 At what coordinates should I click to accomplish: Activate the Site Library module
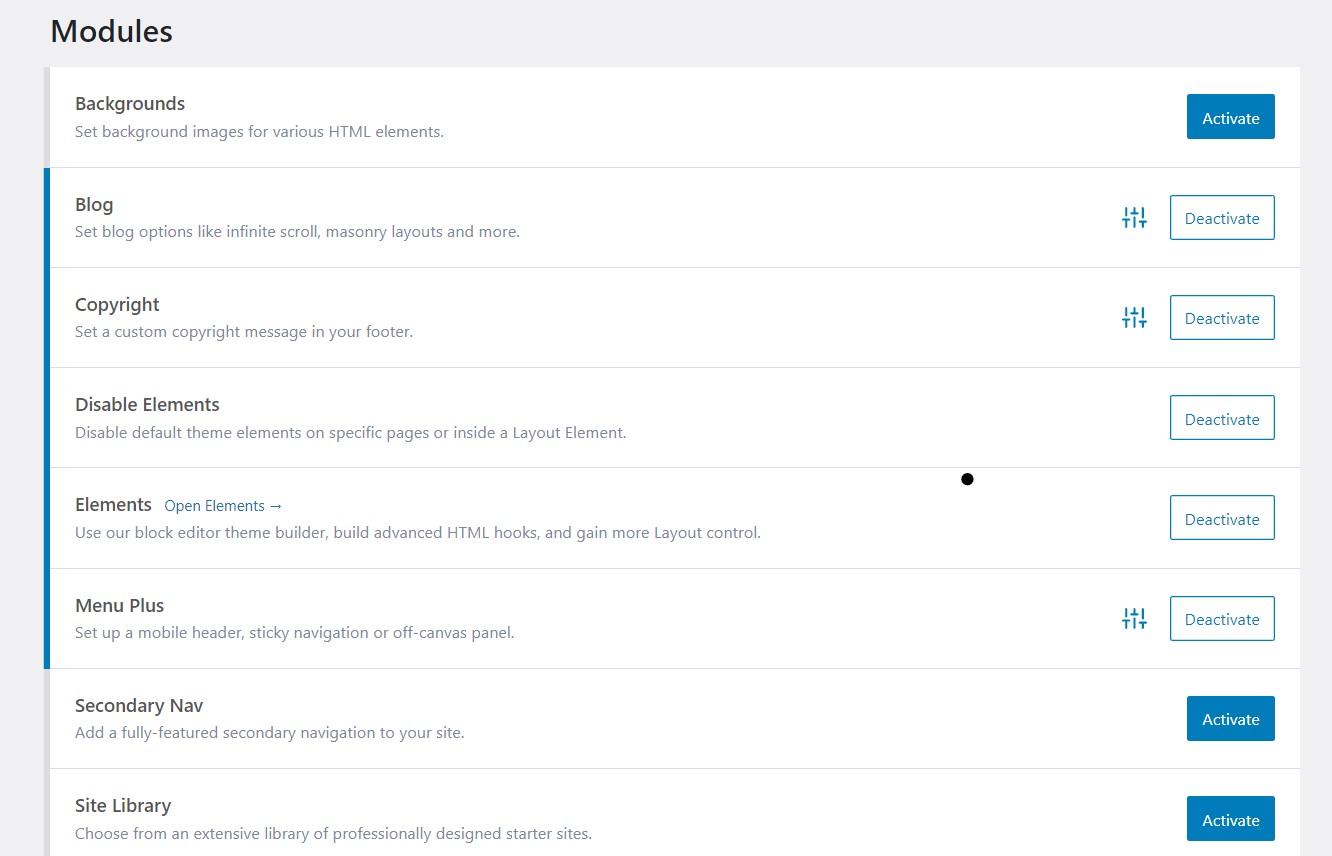point(1230,818)
